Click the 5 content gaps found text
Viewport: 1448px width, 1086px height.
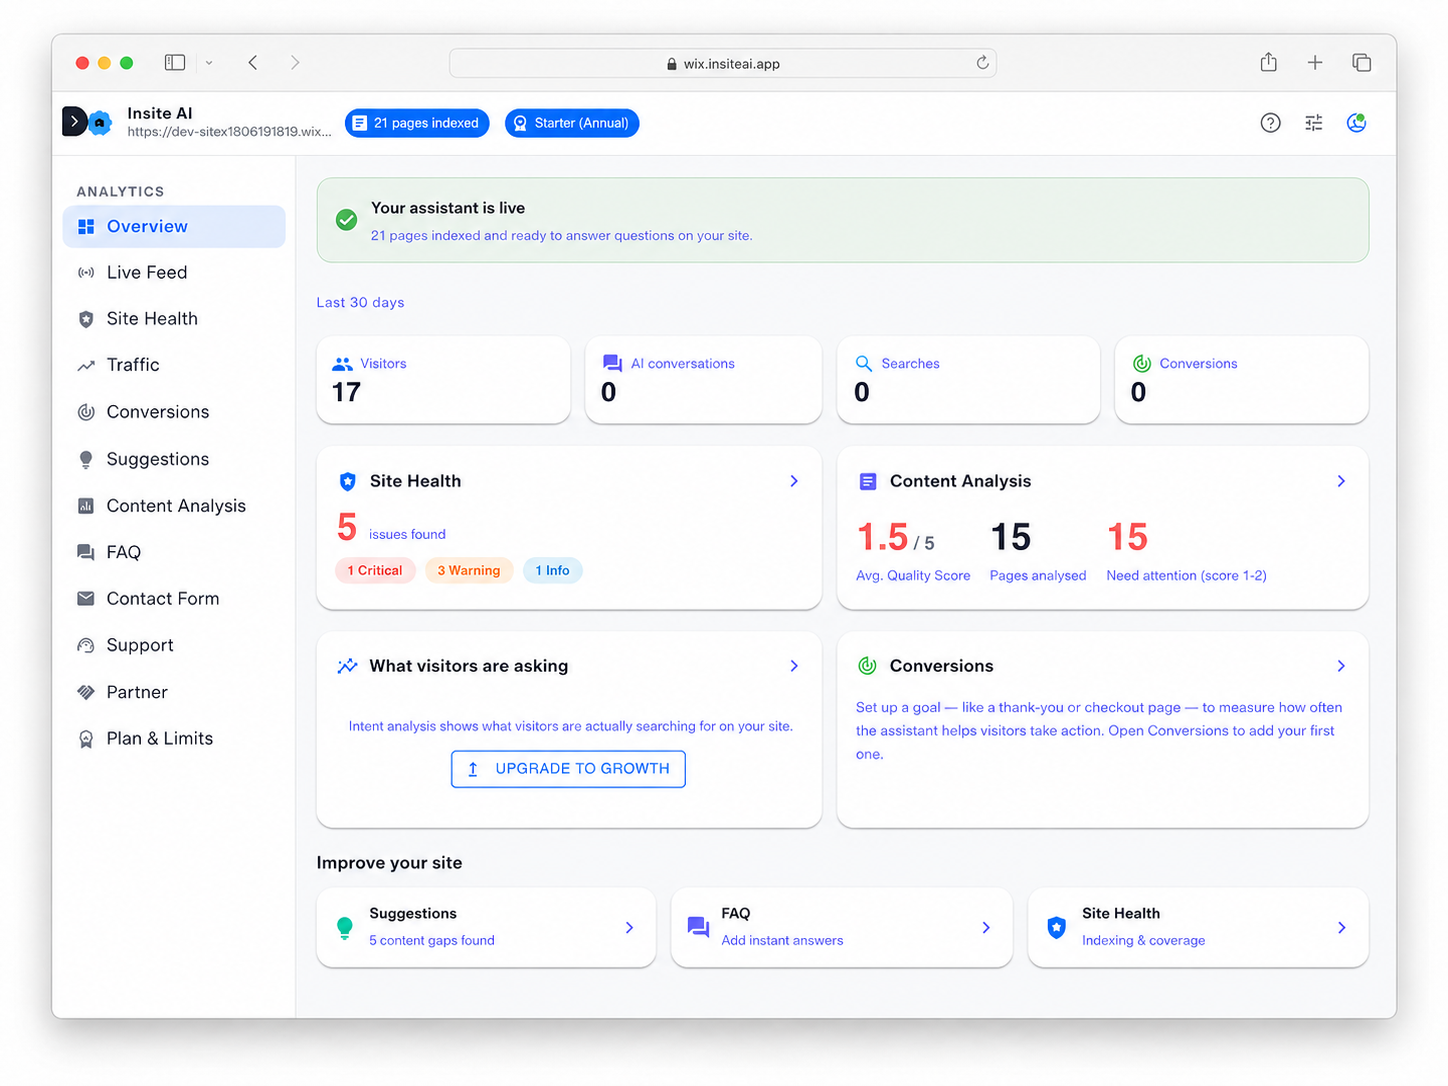pos(432,941)
